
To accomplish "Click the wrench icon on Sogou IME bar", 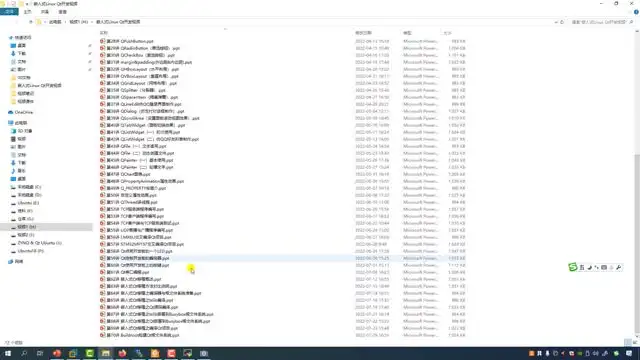I will click(619, 267).
